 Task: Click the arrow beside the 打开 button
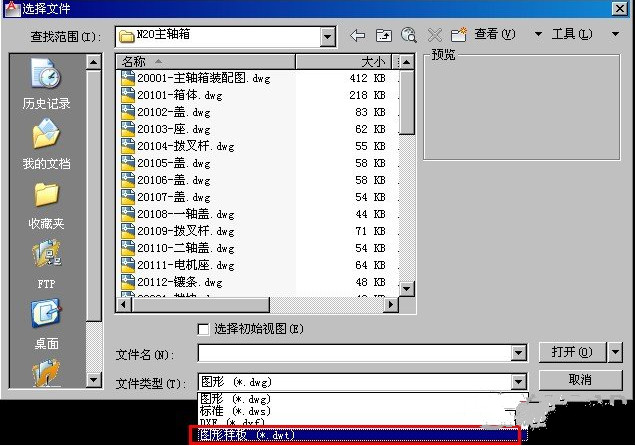[615, 352]
